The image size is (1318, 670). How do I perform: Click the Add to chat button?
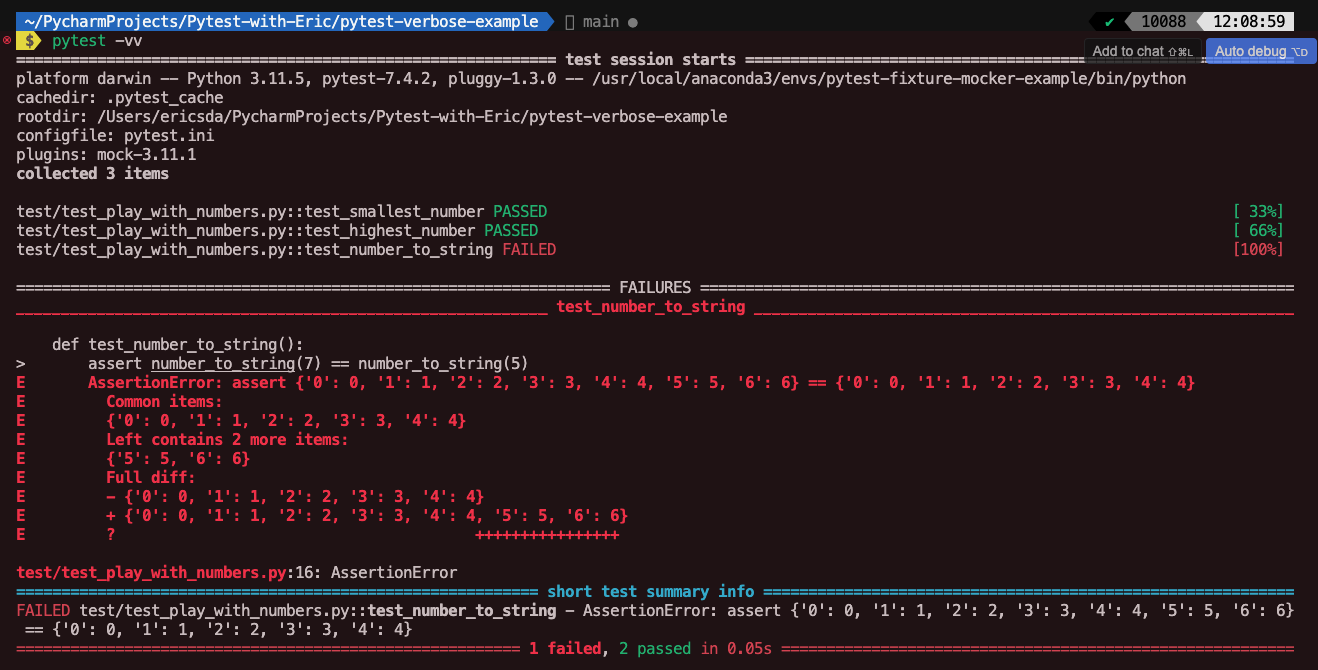1143,51
